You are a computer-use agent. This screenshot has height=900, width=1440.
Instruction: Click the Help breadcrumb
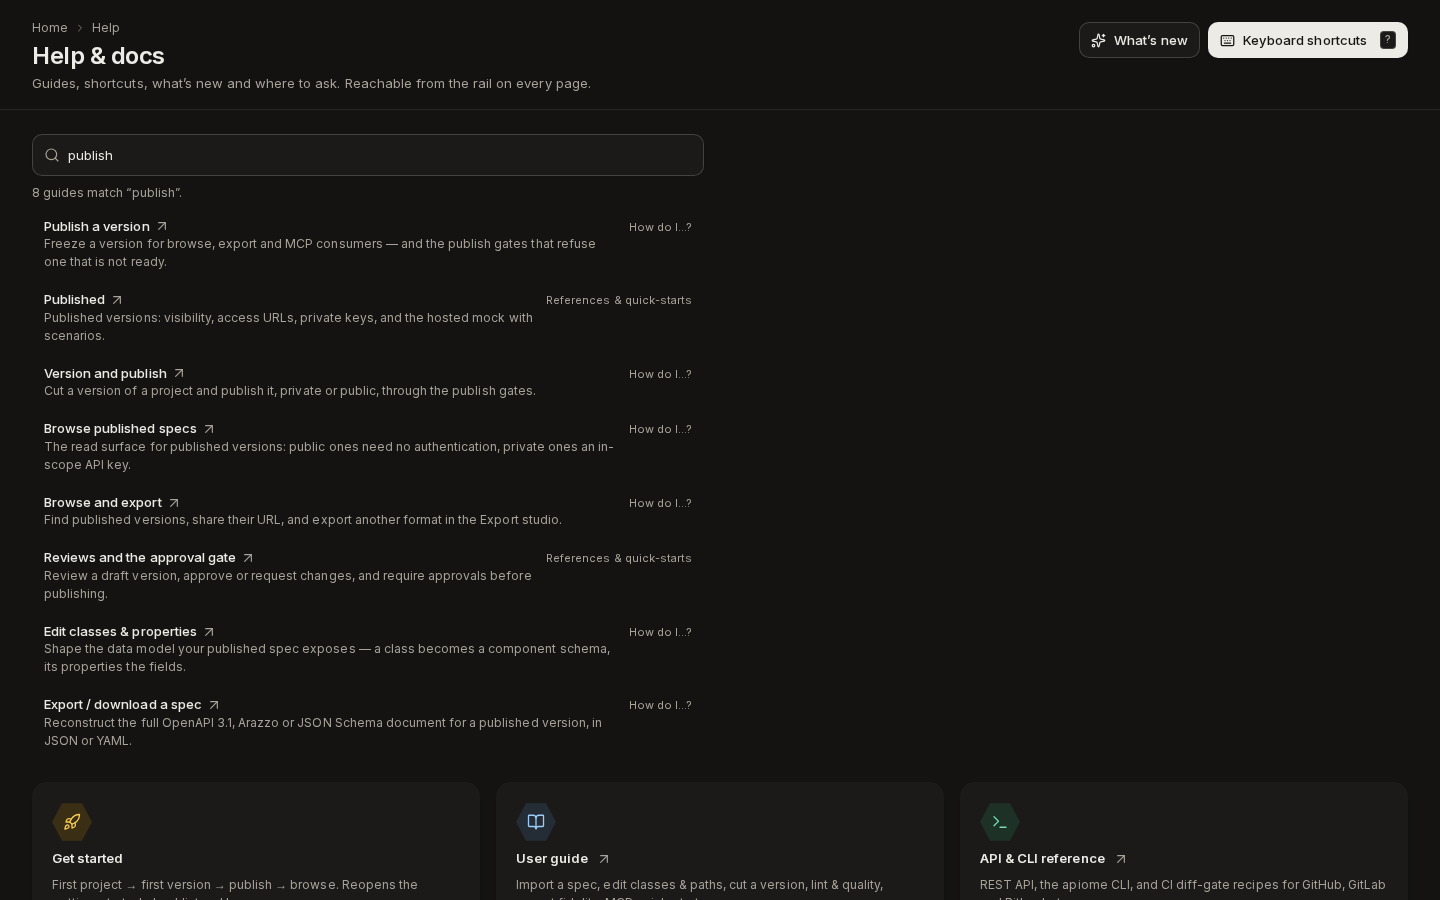(x=106, y=28)
